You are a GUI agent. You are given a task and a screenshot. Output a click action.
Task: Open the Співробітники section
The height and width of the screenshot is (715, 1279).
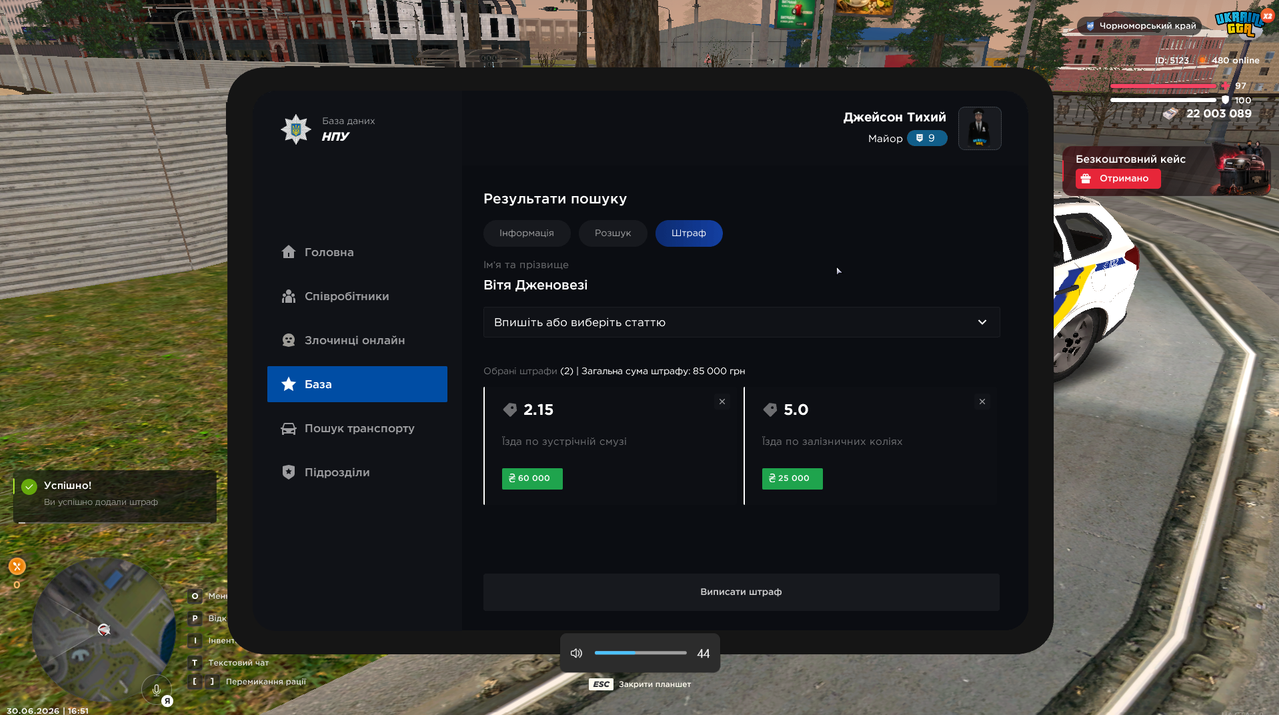(x=357, y=296)
